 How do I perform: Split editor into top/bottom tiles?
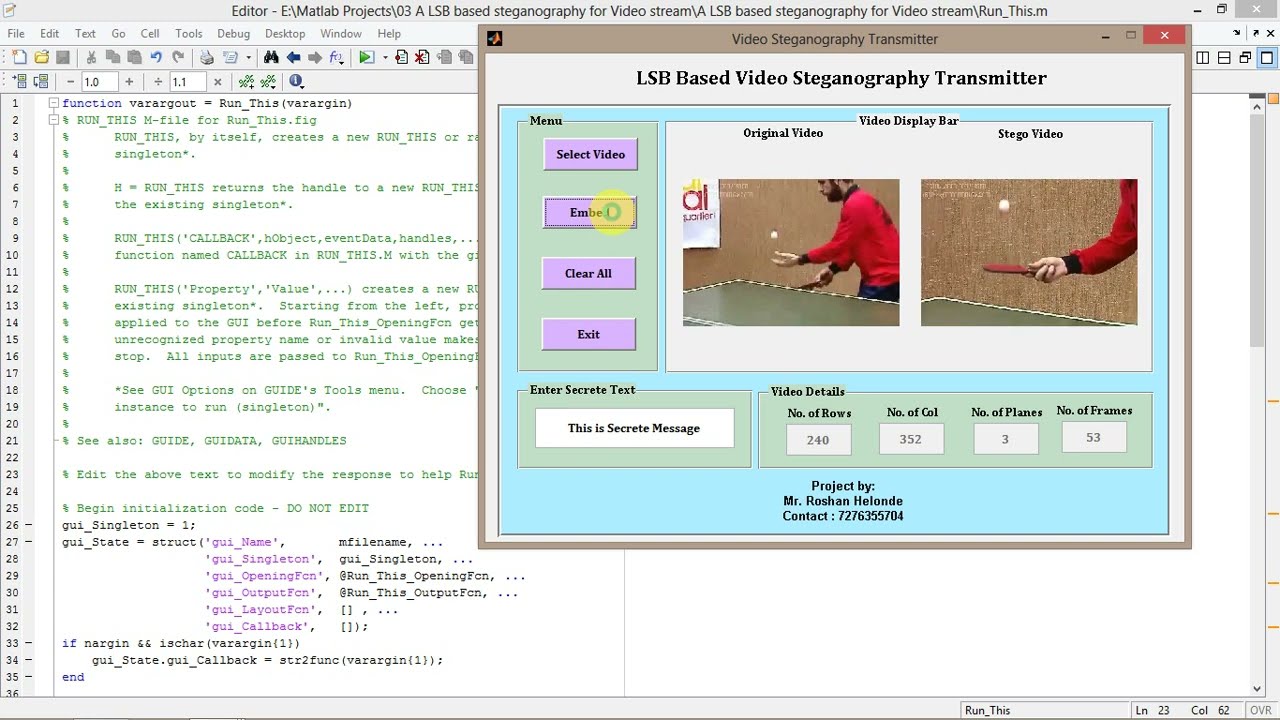[x=1224, y=58]
